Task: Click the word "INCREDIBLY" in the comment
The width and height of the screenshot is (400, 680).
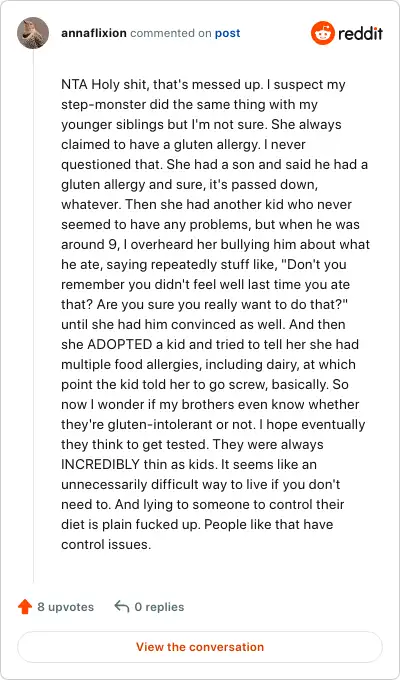Action: [x=100, y=464]
